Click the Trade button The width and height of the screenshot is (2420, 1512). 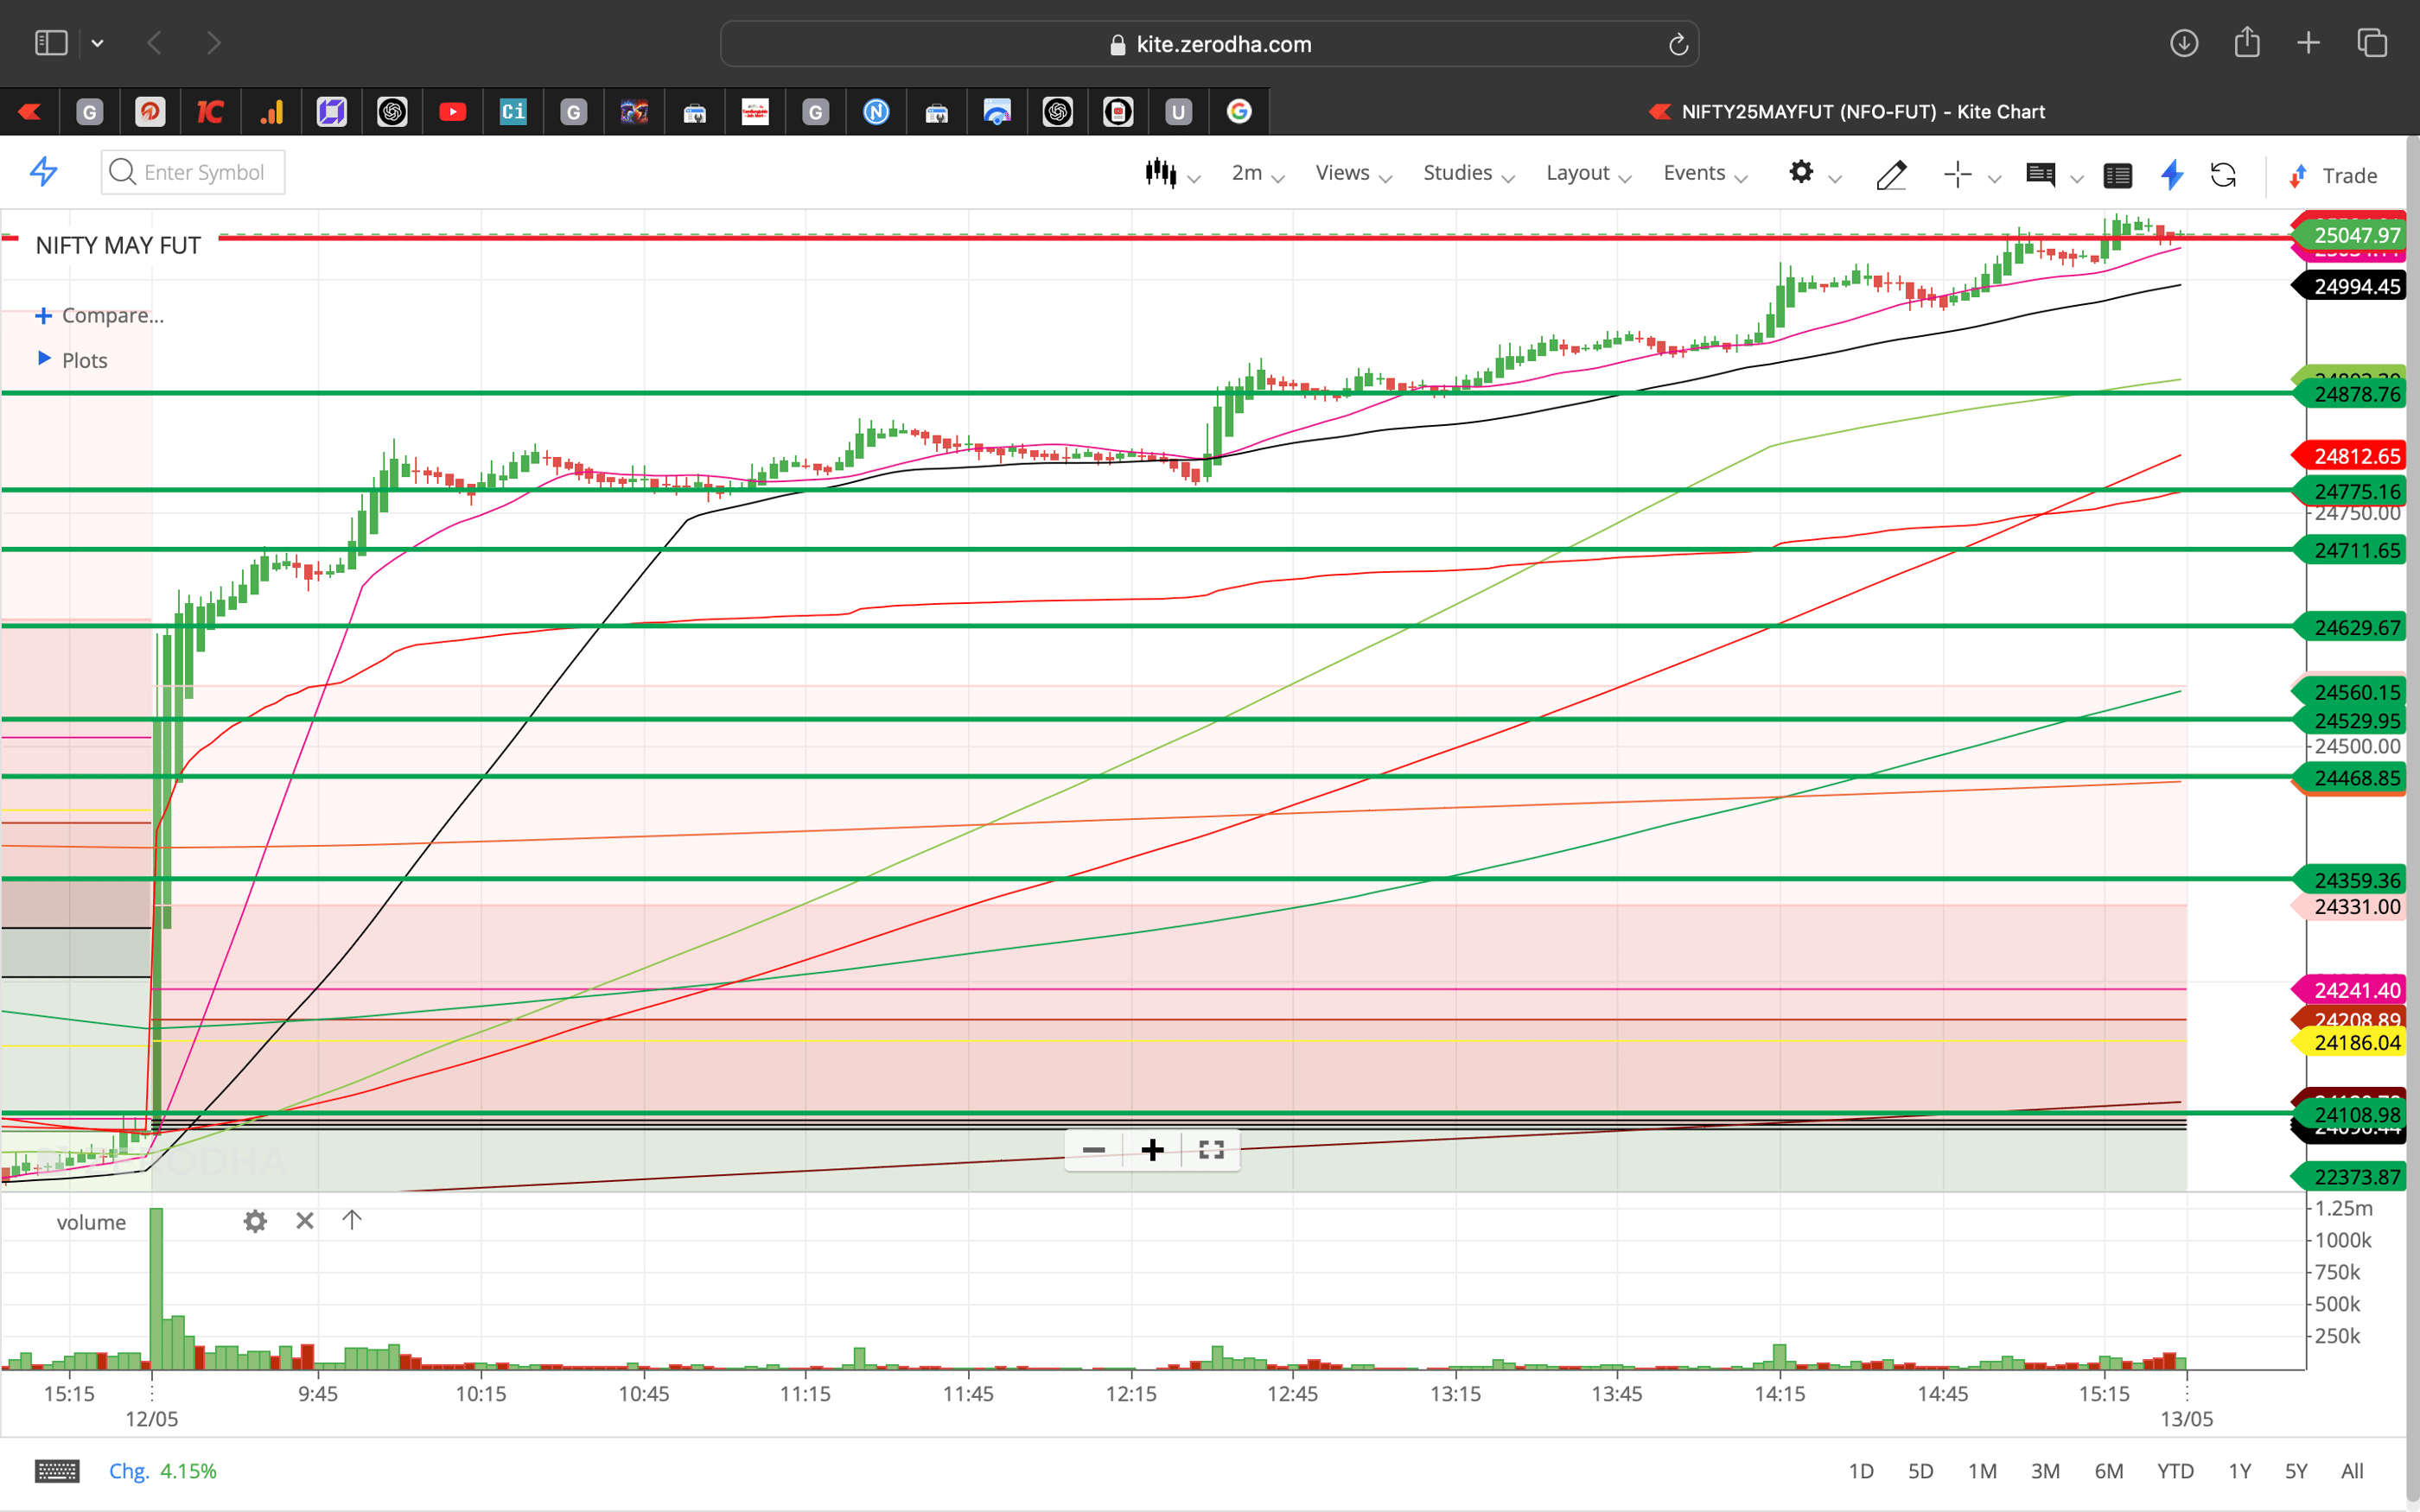tap(2347, 175)
